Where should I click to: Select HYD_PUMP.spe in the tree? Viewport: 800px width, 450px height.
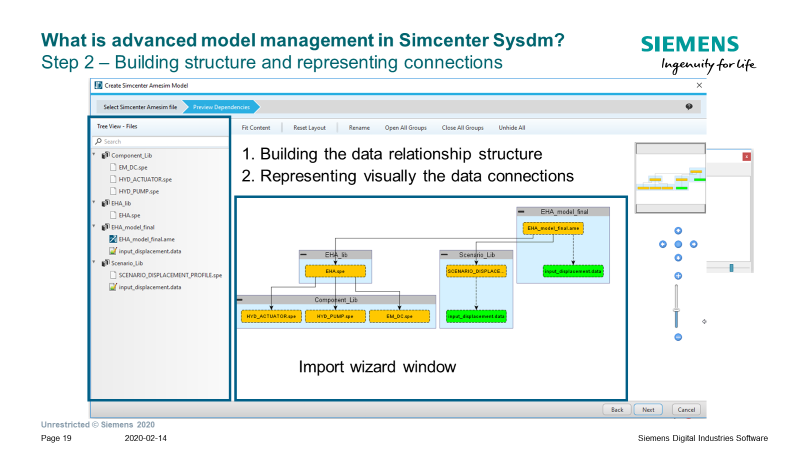(x=139, y=191)
